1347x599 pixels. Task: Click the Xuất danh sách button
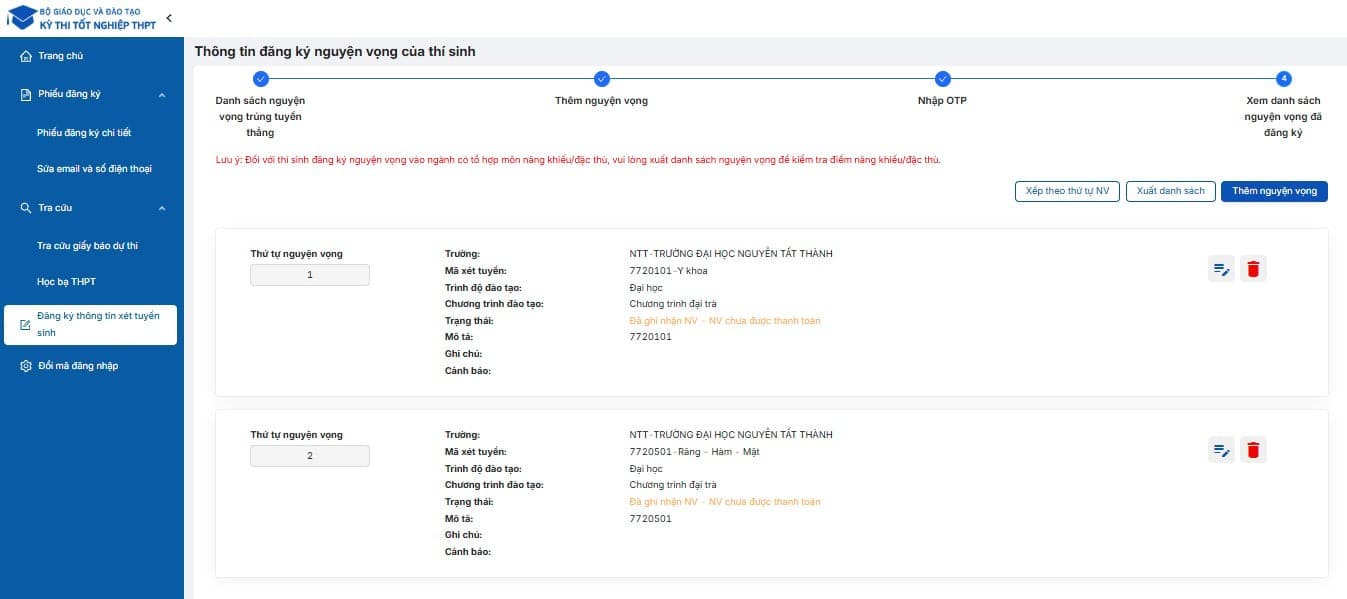[x=1171, y=191]
